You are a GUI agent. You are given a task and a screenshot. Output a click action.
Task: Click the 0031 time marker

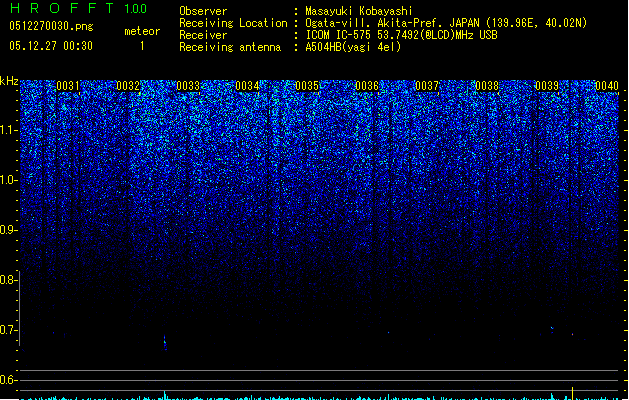(68, 86)
